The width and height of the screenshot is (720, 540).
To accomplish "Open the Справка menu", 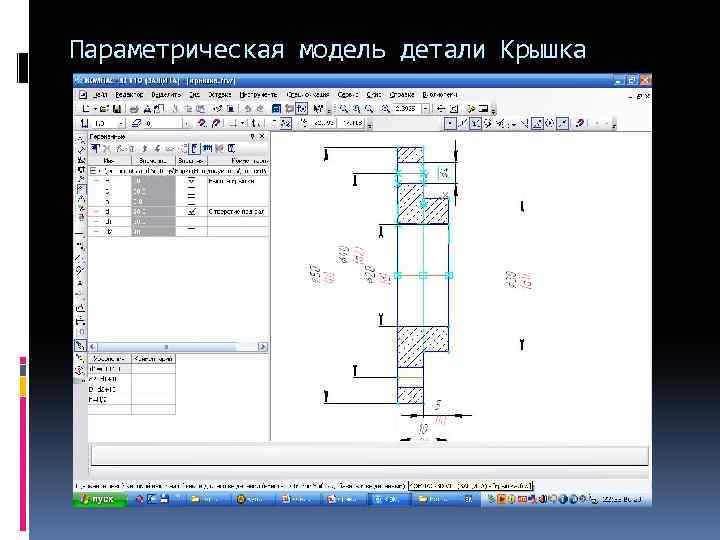I will pyautogui.click(x=402, y=95).
